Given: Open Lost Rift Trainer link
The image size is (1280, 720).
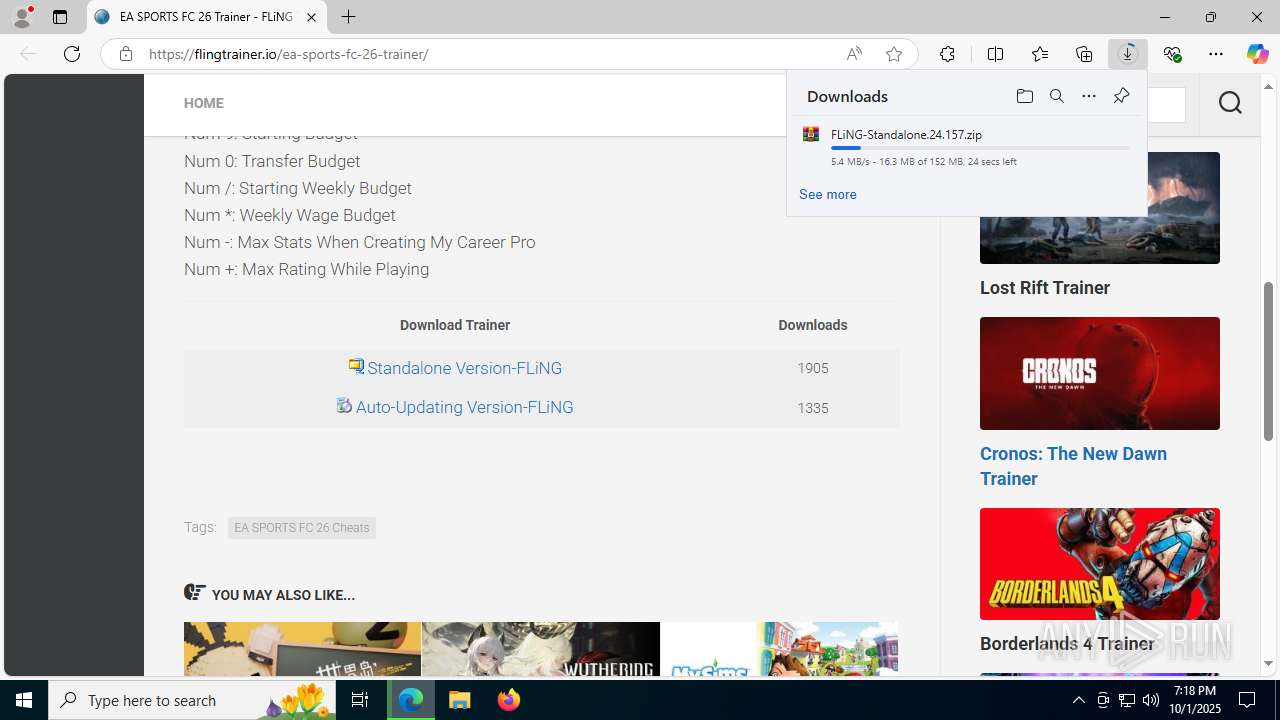Looking at the screenshot, I should [1045, 288].
